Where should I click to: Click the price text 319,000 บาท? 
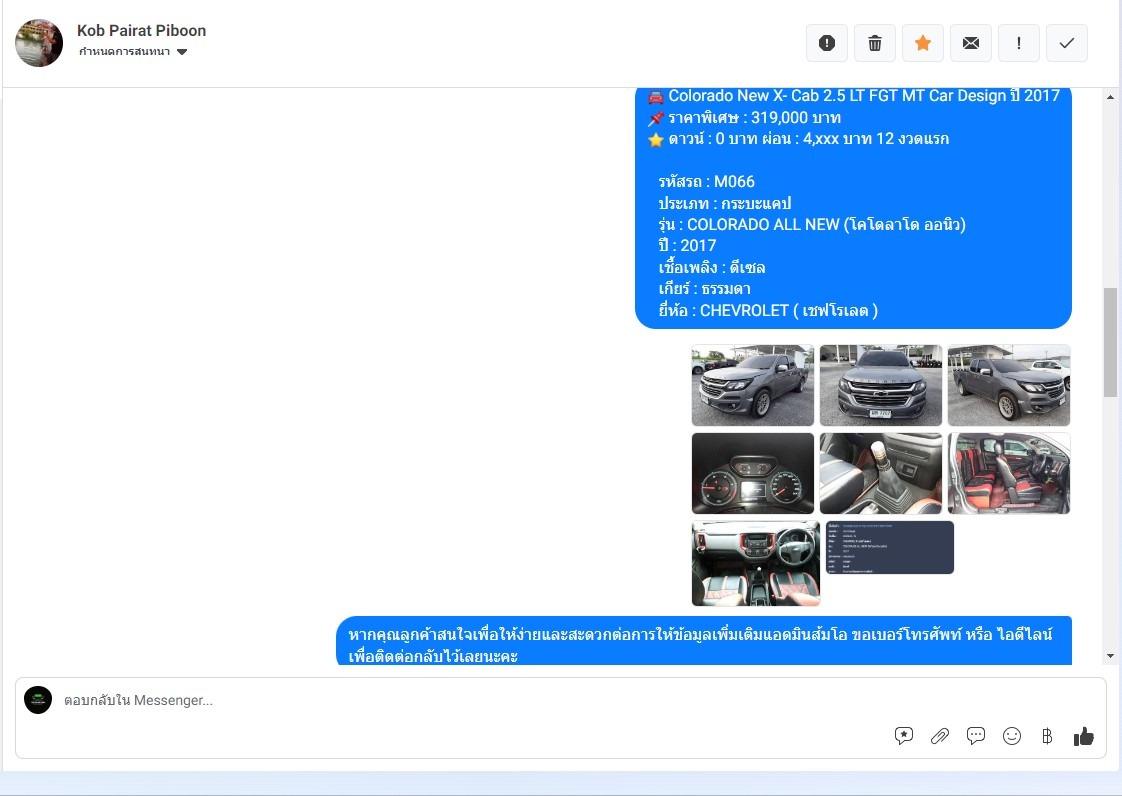pos(796,117)
